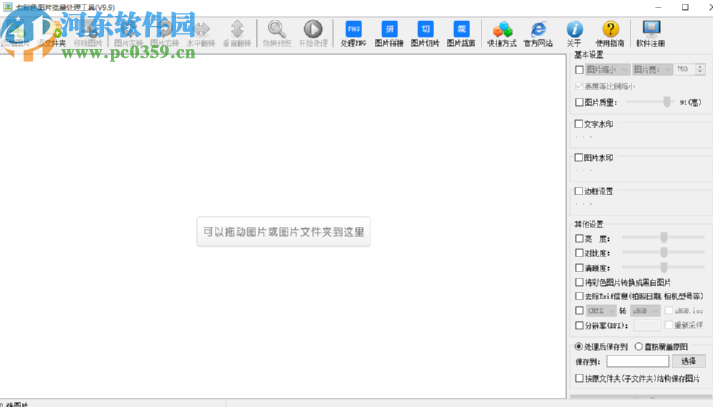Click the DPI value input field
713x407 pixels.
[647, 325]
